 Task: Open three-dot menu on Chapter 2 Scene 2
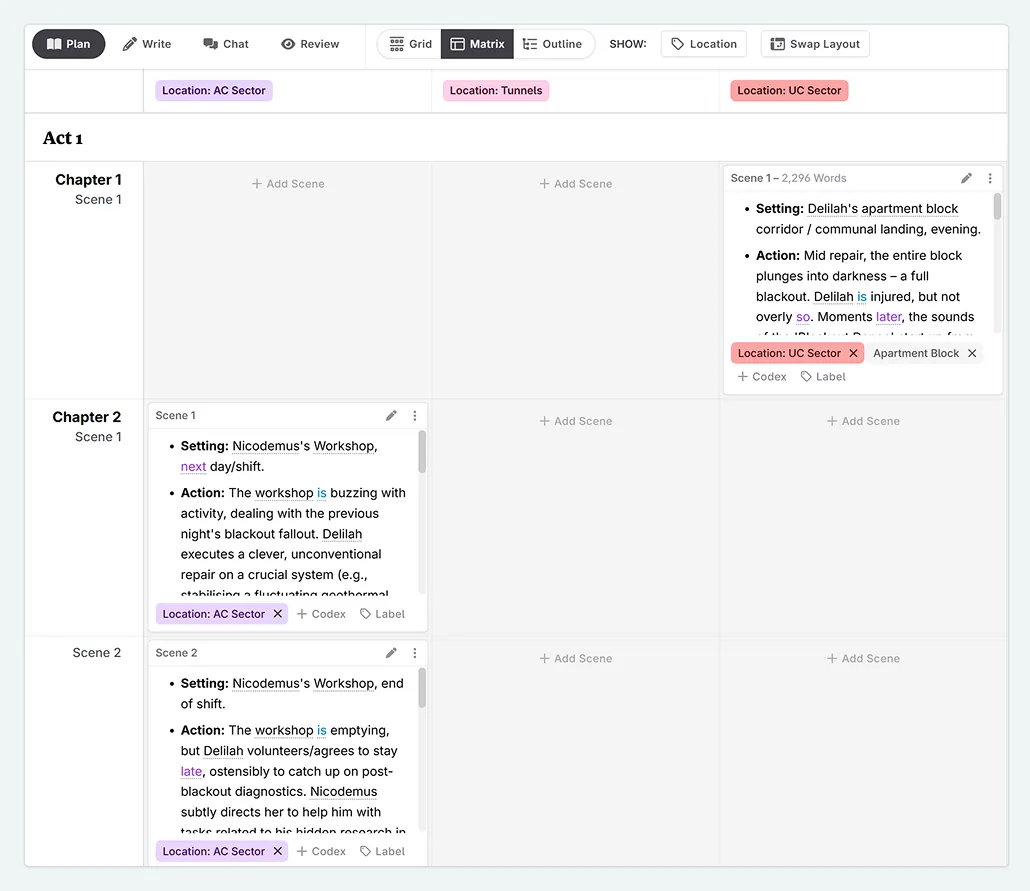415,653
